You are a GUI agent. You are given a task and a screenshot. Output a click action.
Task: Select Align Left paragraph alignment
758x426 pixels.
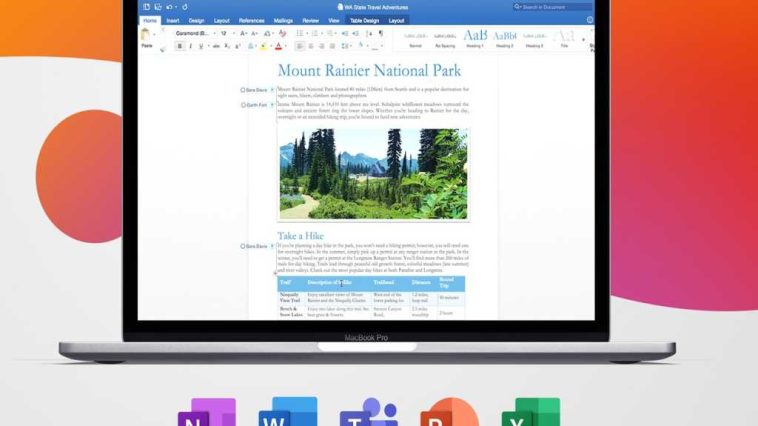pos(300,46)
